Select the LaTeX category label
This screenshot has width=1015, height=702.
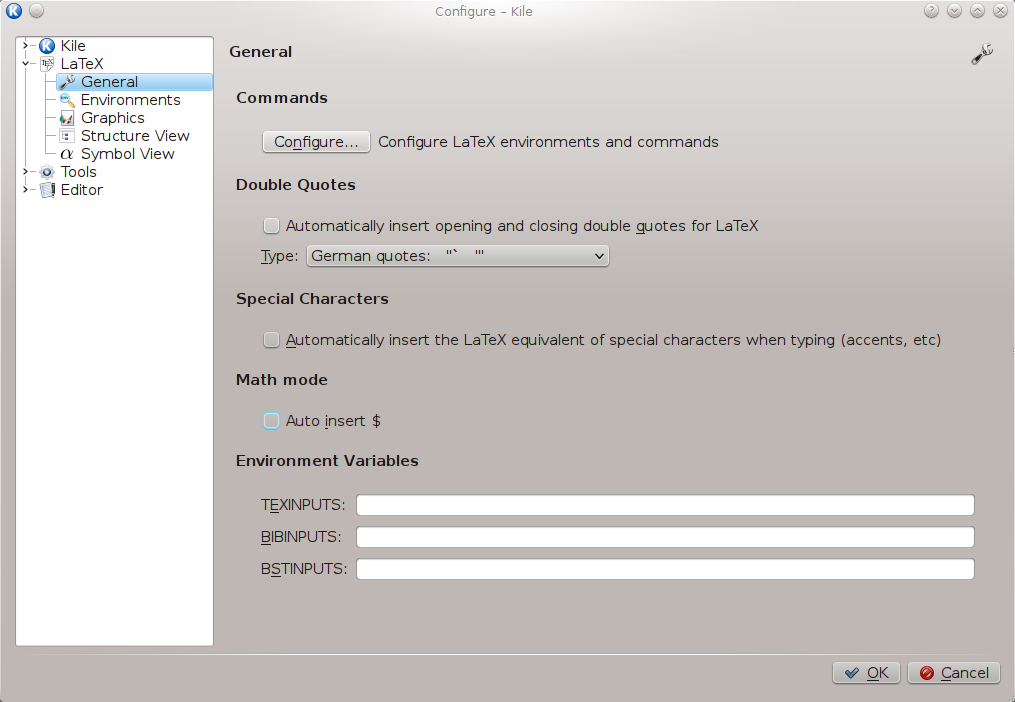click(82, 63)
